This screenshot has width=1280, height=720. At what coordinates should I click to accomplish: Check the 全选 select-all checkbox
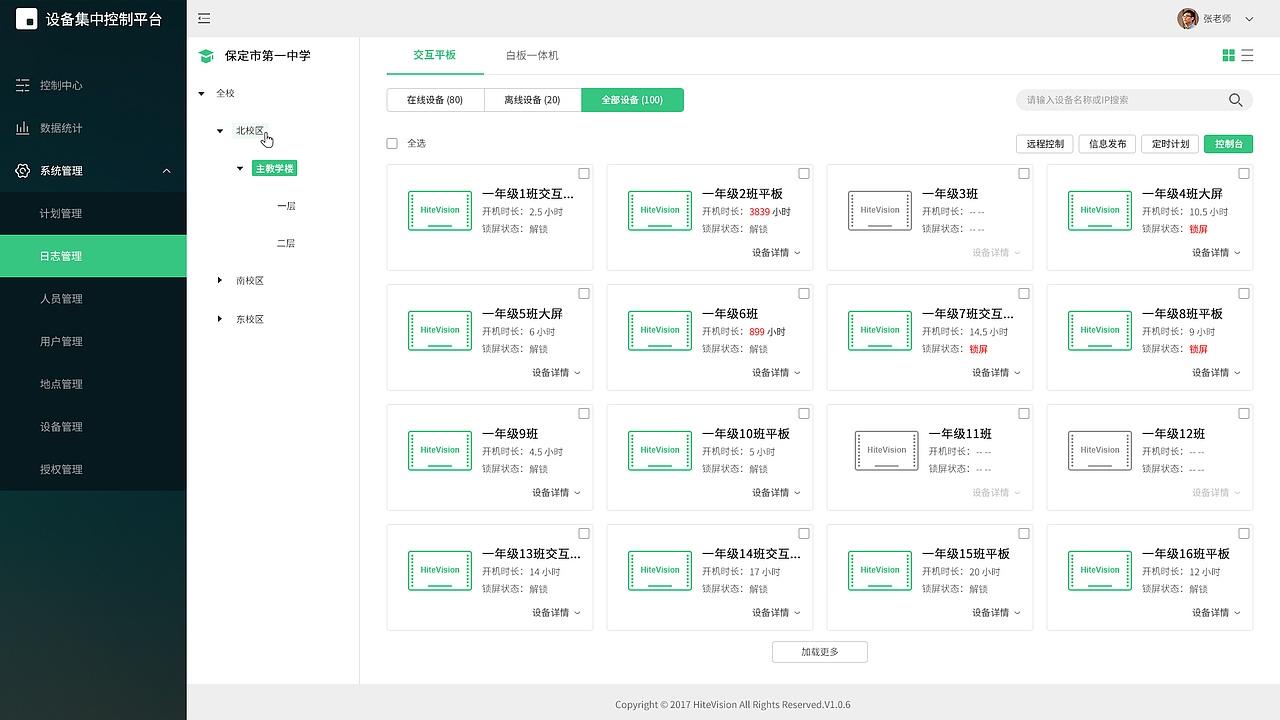(x=392, y=143)
